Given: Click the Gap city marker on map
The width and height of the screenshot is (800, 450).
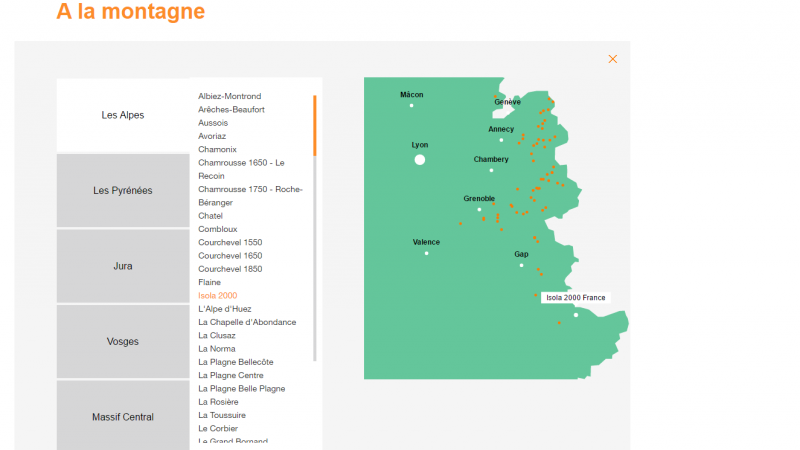Looking at the screenshot, I should tap(521, 266).
